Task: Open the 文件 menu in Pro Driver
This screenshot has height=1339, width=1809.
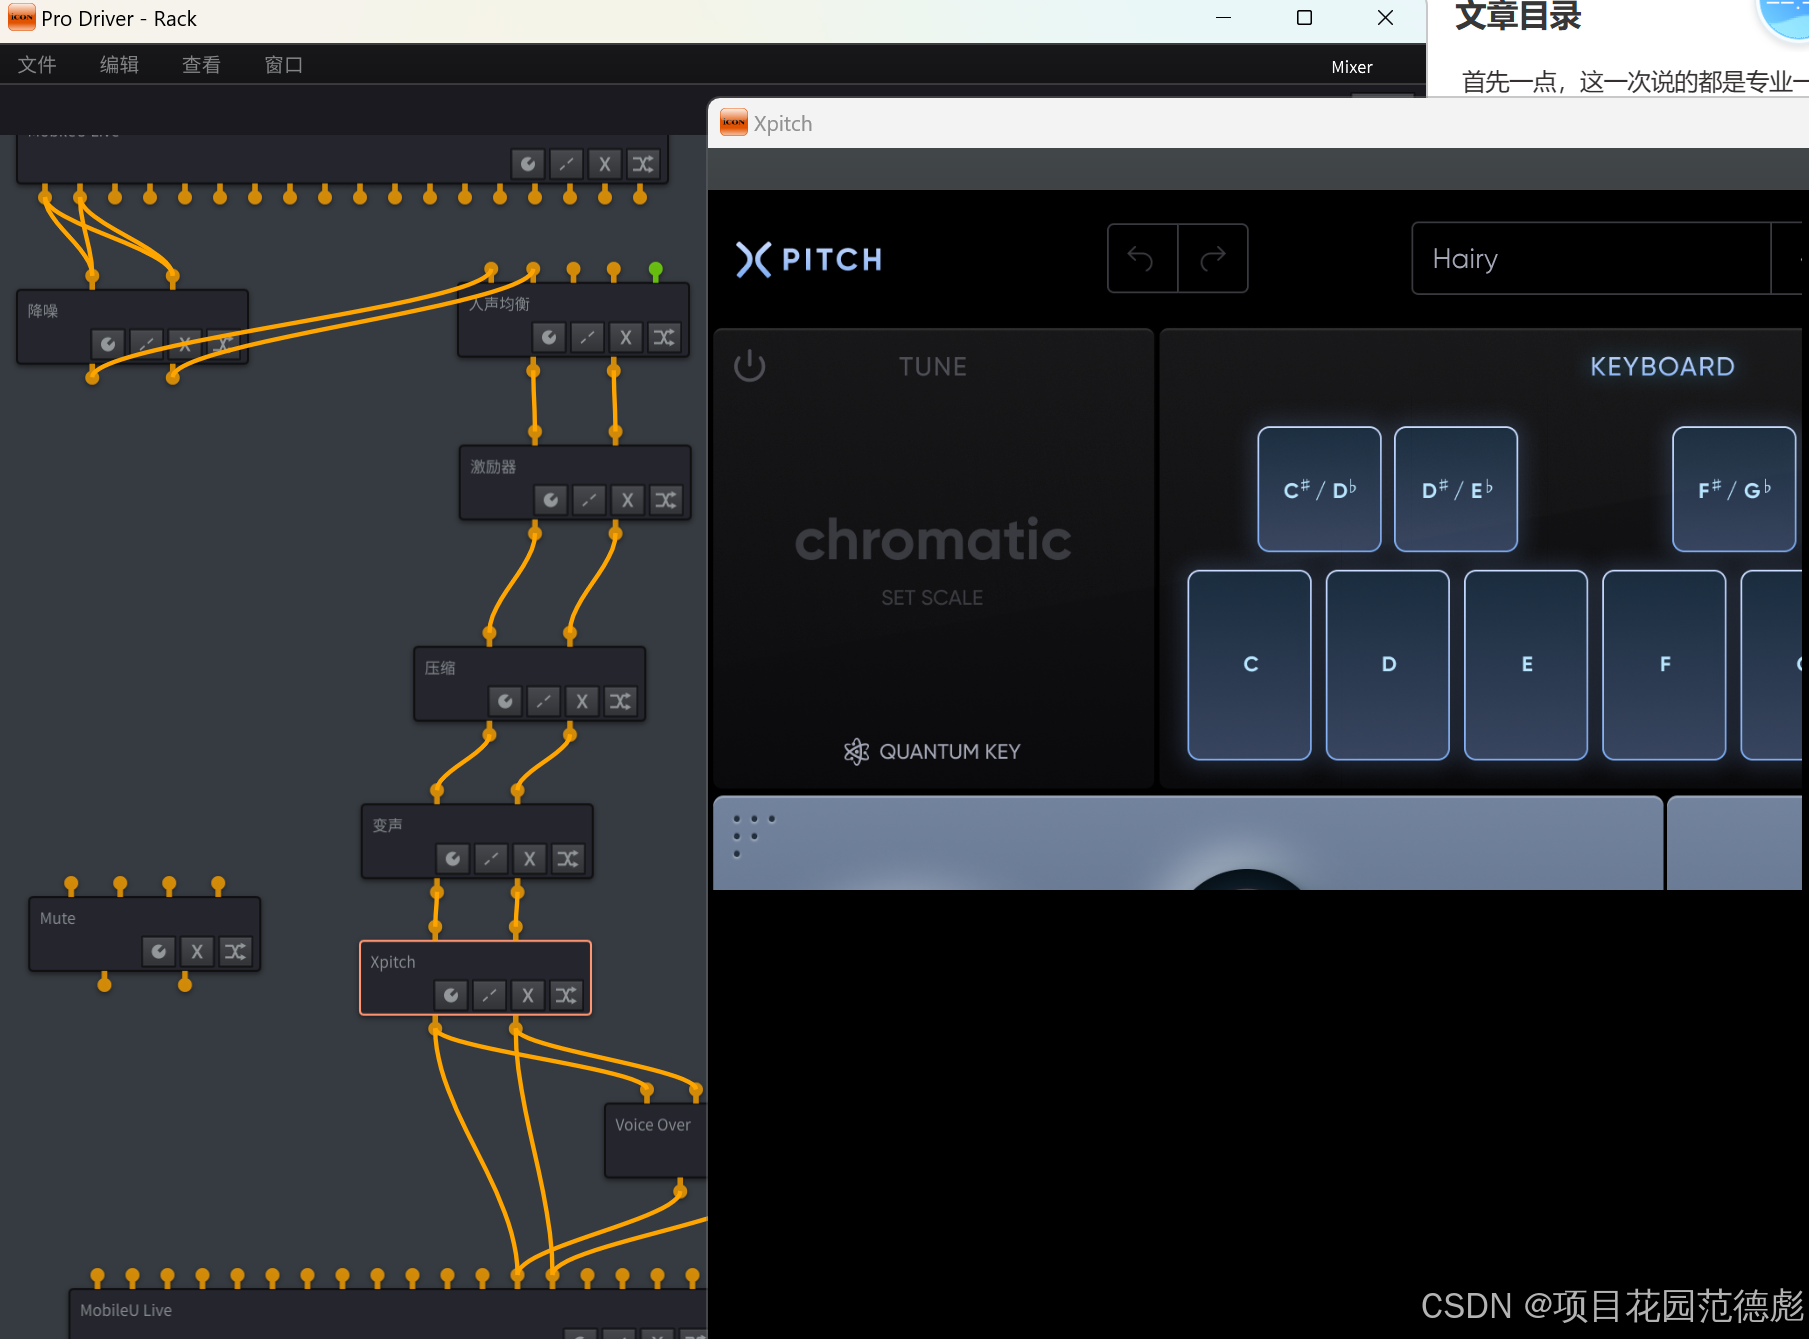Action: click(37, 65)
